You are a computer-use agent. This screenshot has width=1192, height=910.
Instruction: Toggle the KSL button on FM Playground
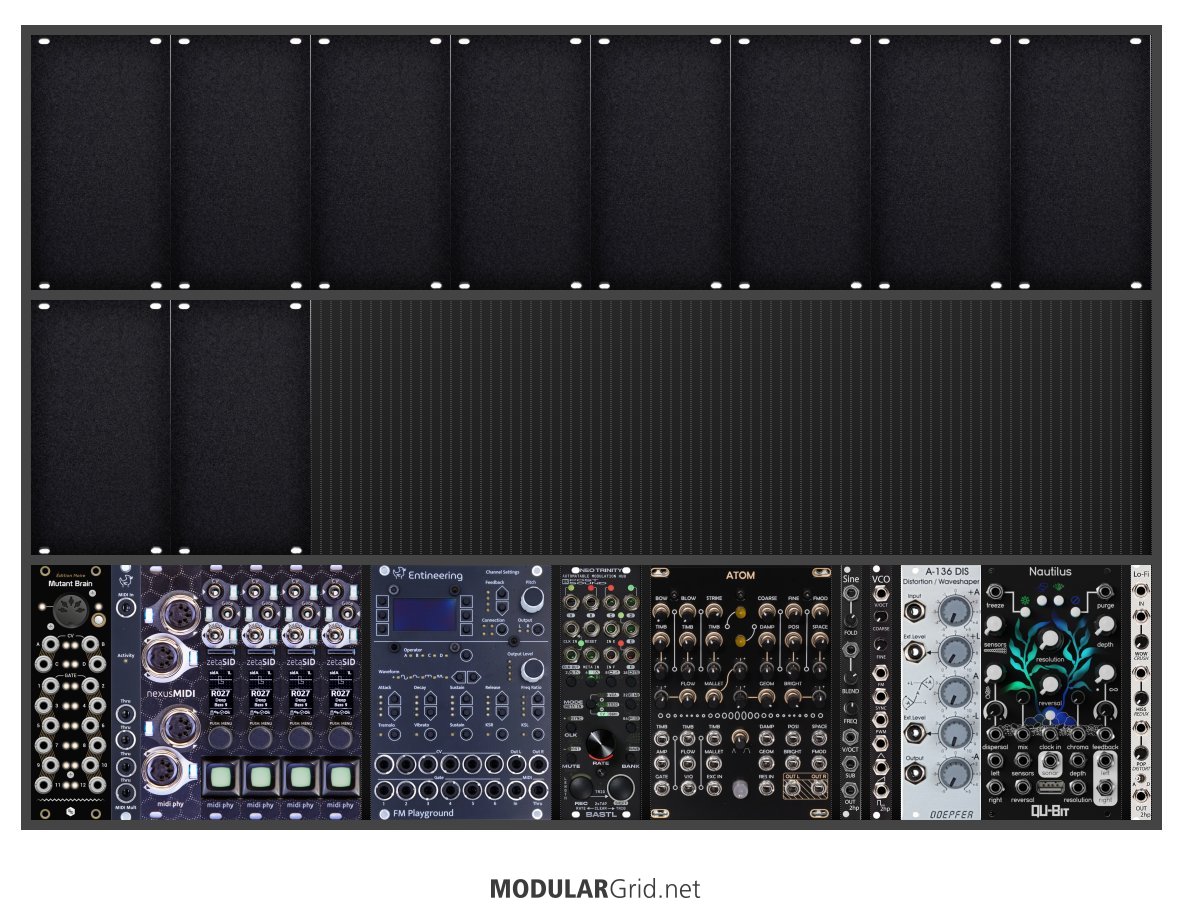pyautogui.click(x=537, y=734)
